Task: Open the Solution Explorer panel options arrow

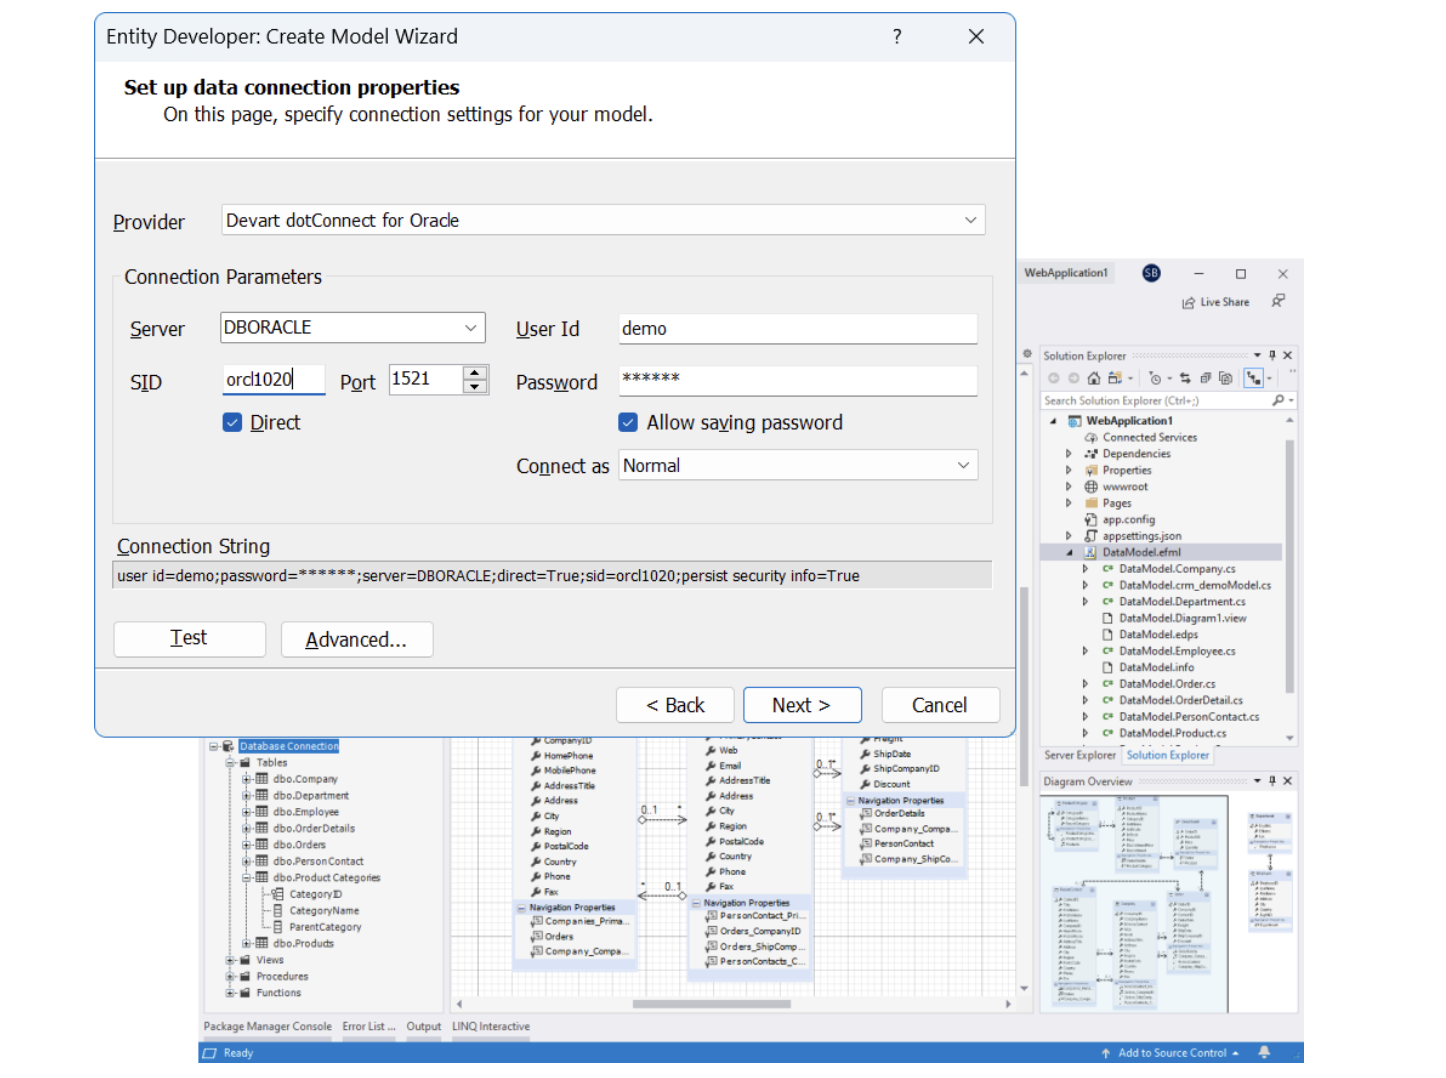Action: 1257,355
